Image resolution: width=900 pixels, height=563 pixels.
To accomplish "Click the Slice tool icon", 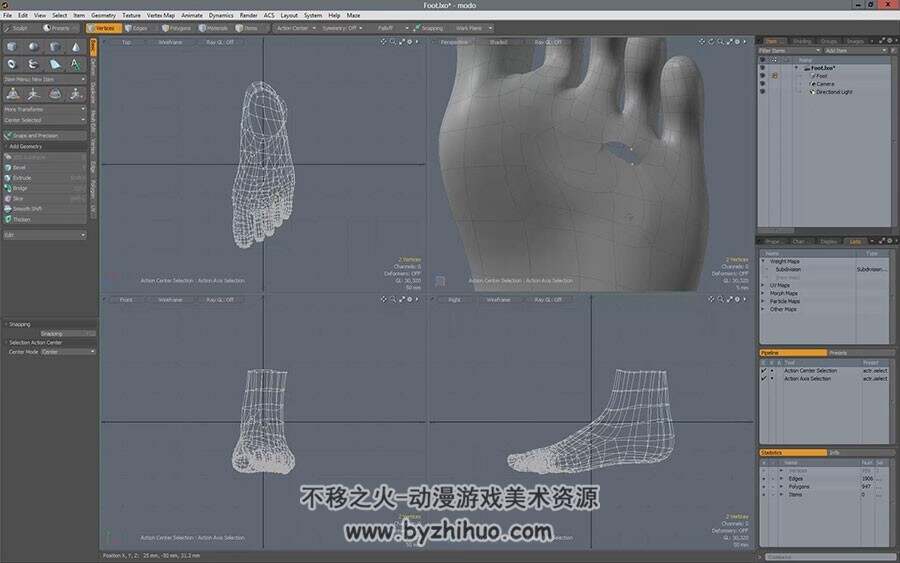I will click(8, 199).
